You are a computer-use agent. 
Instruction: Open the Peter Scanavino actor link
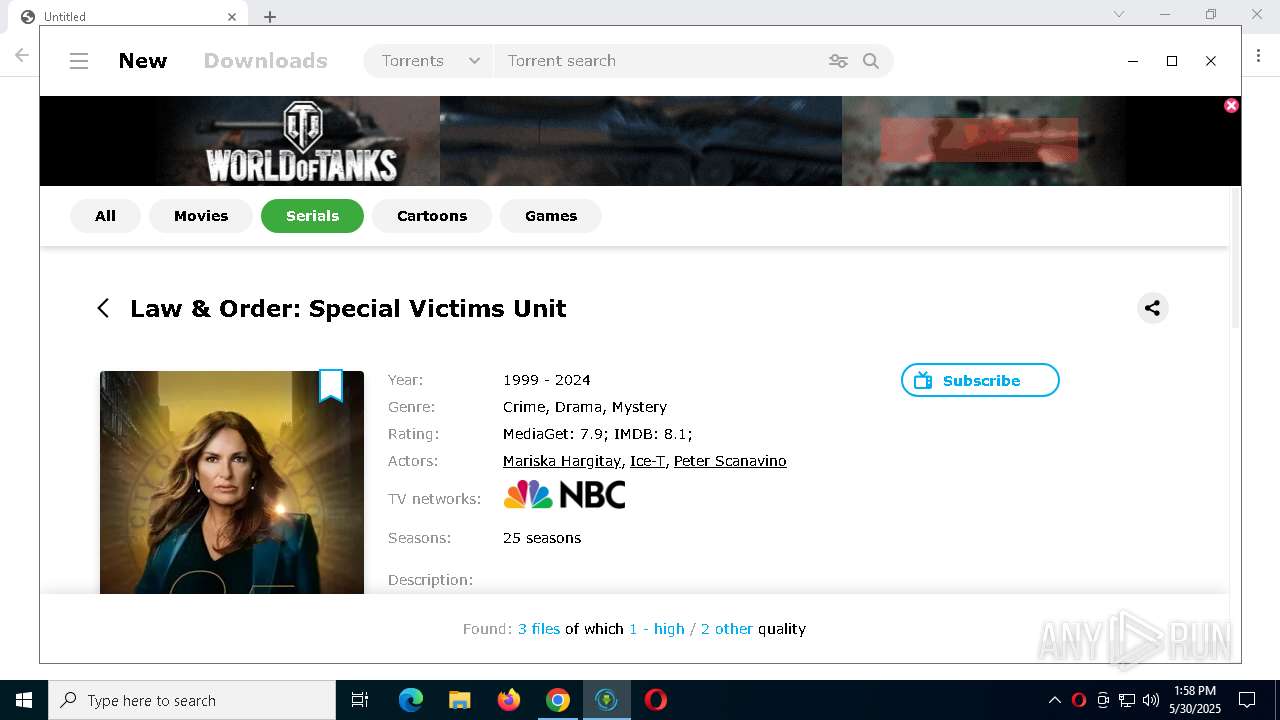(x=730, y=461)
